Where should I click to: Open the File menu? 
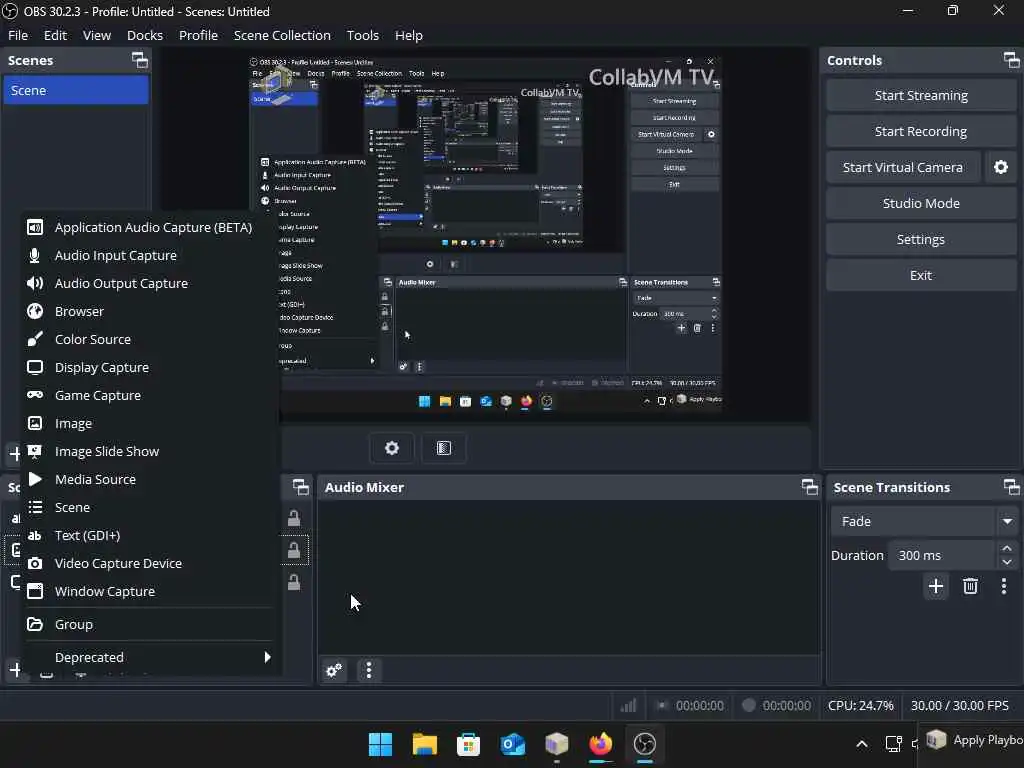click(x=18, y=35)
